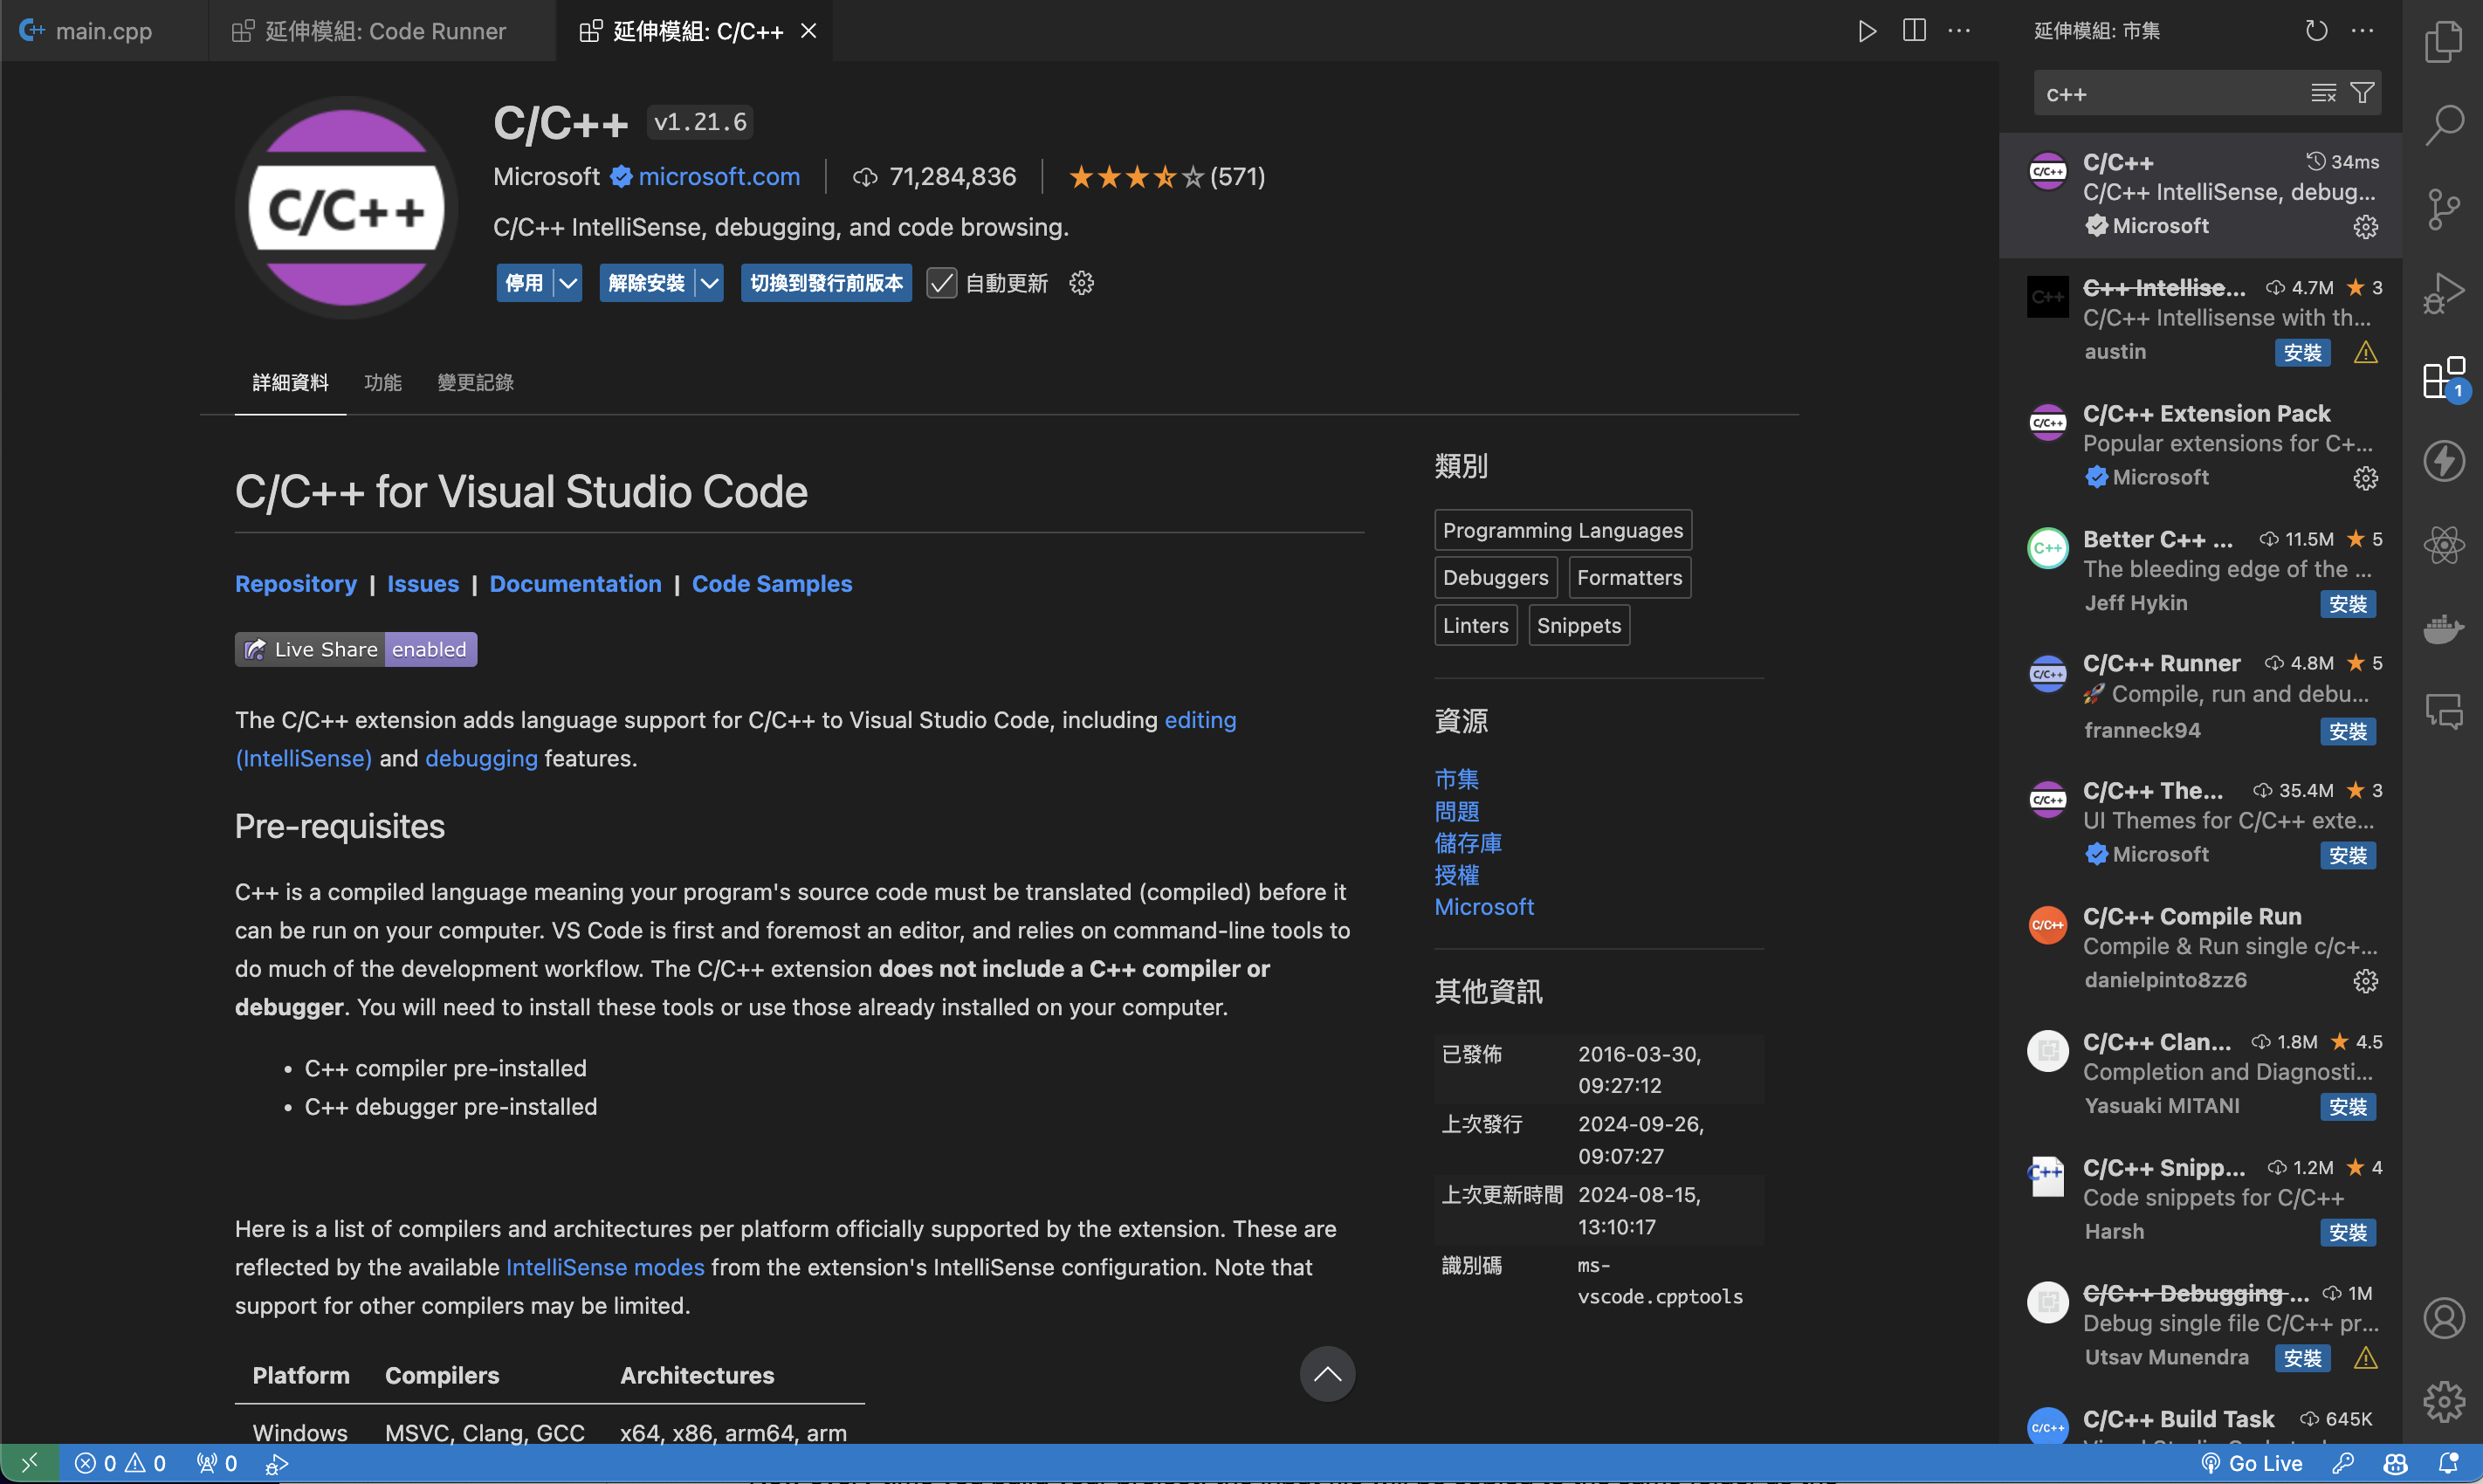The width and height of the screenshot is (2483, 1484).
Task: Open the microsoft.com publisher link
Action: click(719, 177)
